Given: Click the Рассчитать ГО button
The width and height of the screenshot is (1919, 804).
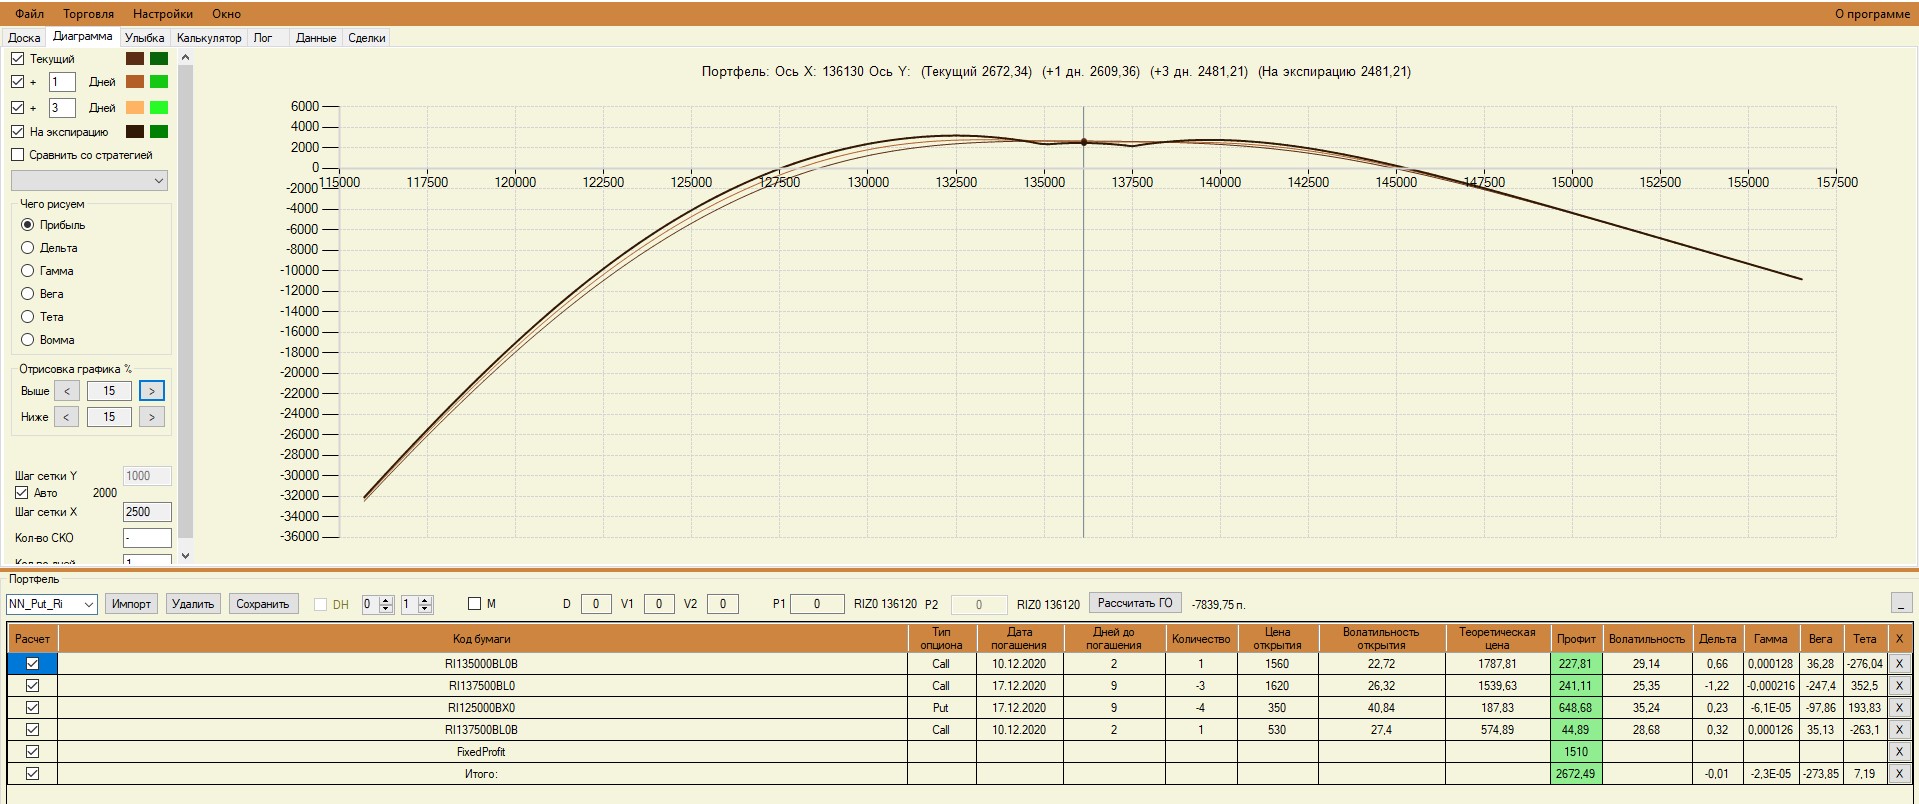Looking at the screenshot, I should tap(1135, 603).
